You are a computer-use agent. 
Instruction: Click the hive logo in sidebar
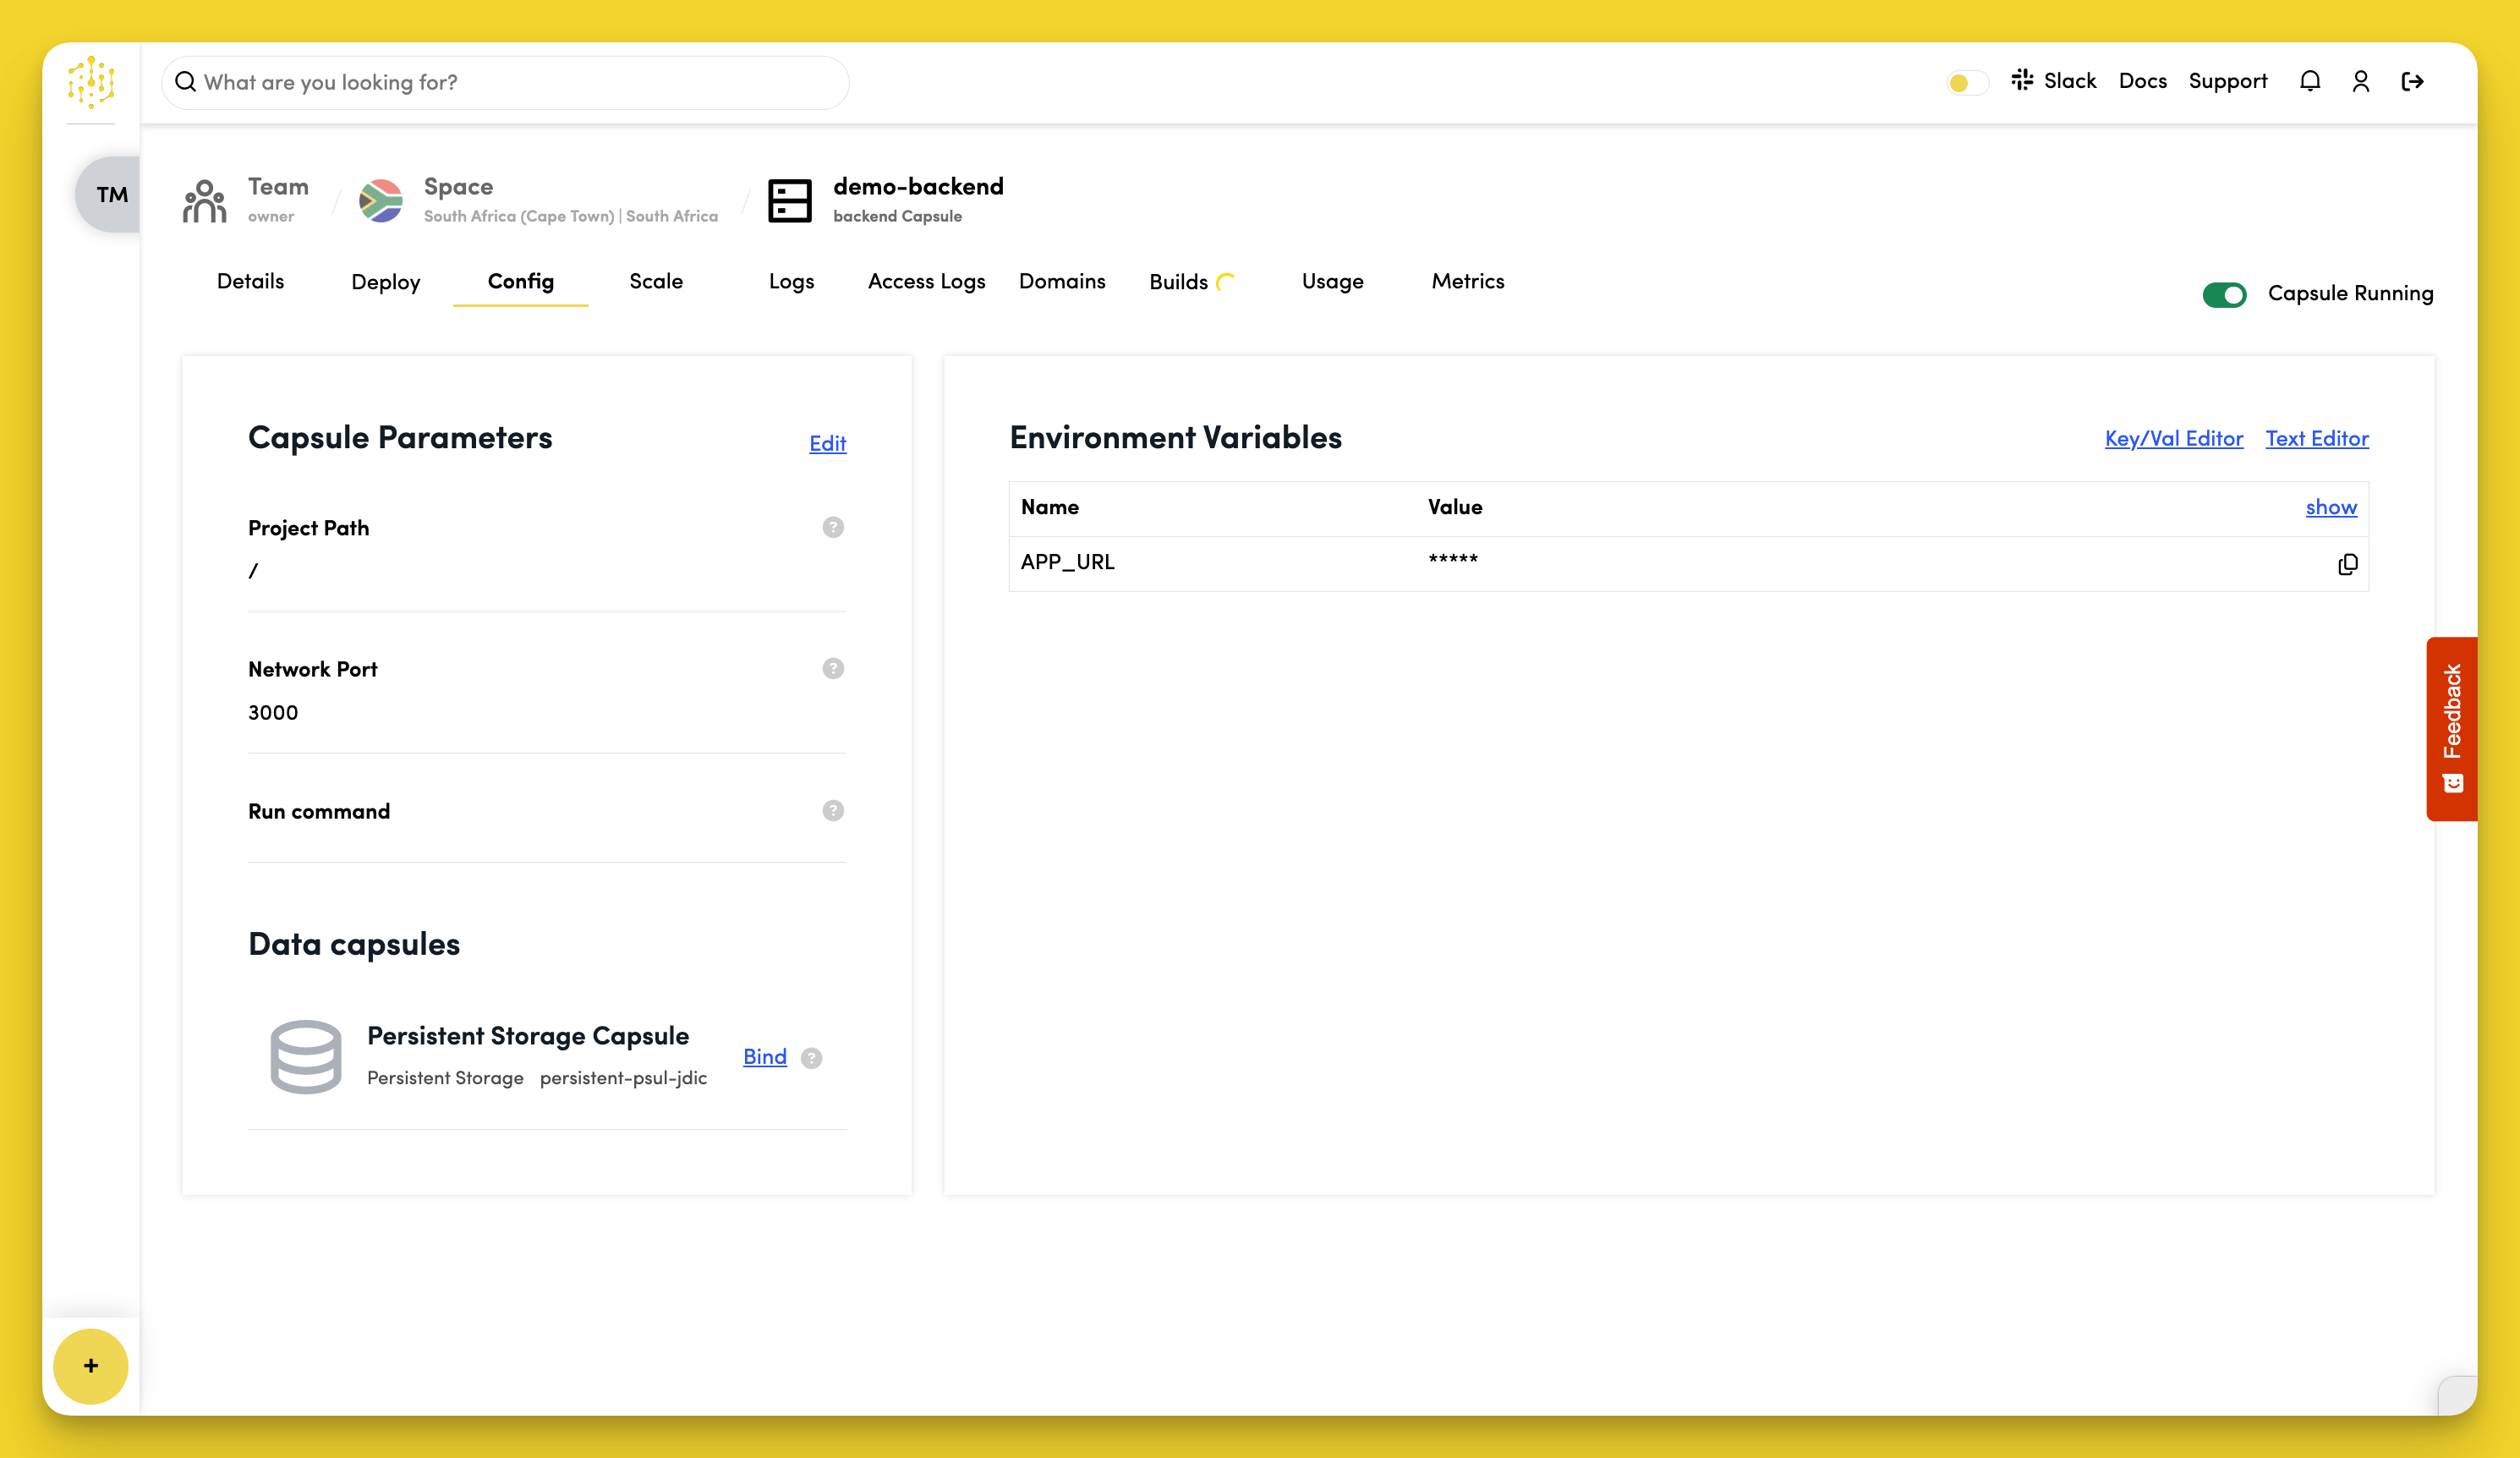91,82
